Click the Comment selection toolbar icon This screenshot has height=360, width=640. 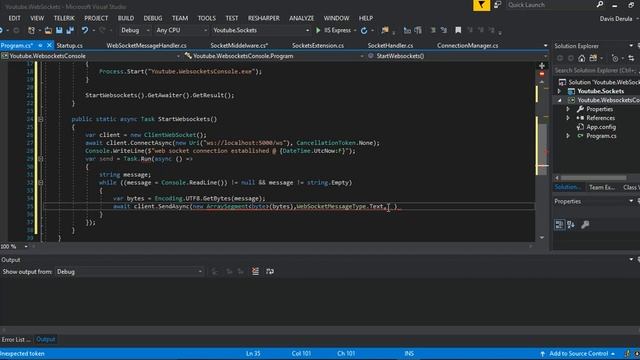[433, 30]
